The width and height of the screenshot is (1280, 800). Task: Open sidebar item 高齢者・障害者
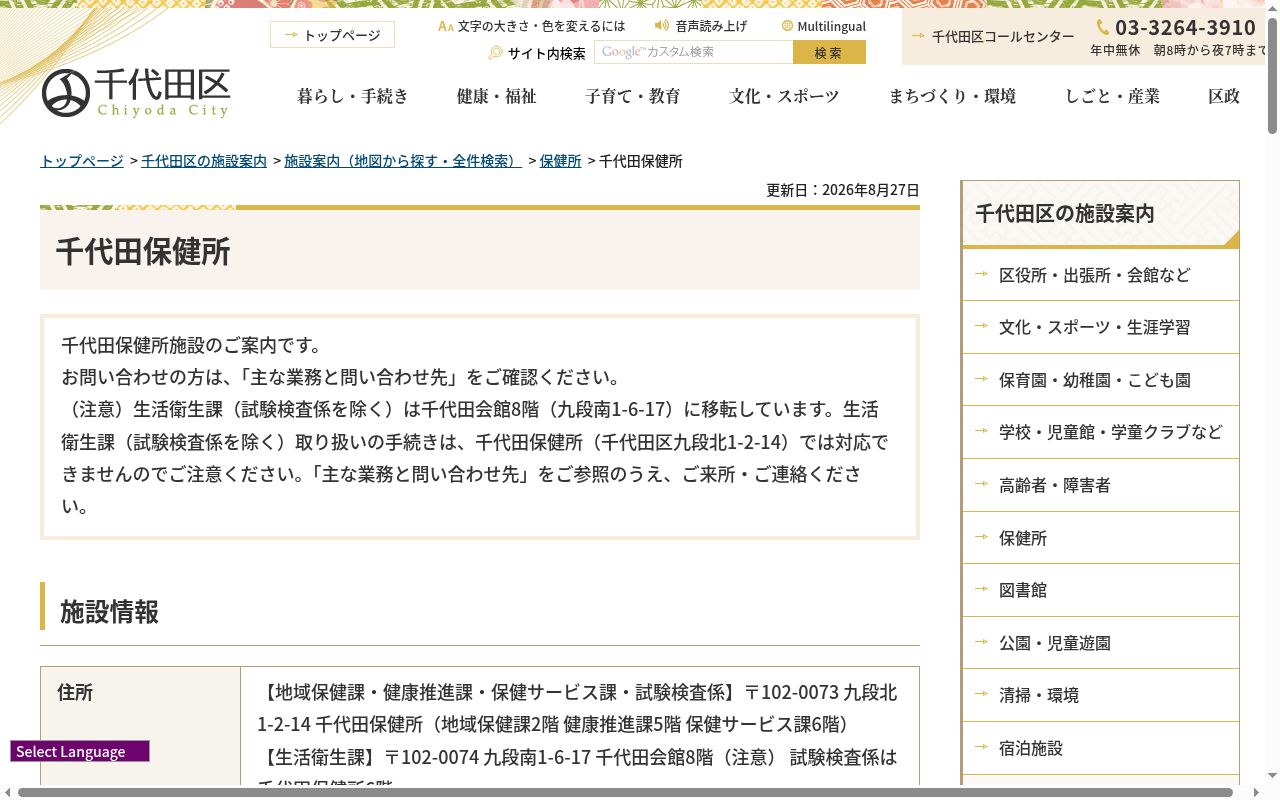[x=1100, y=485]
